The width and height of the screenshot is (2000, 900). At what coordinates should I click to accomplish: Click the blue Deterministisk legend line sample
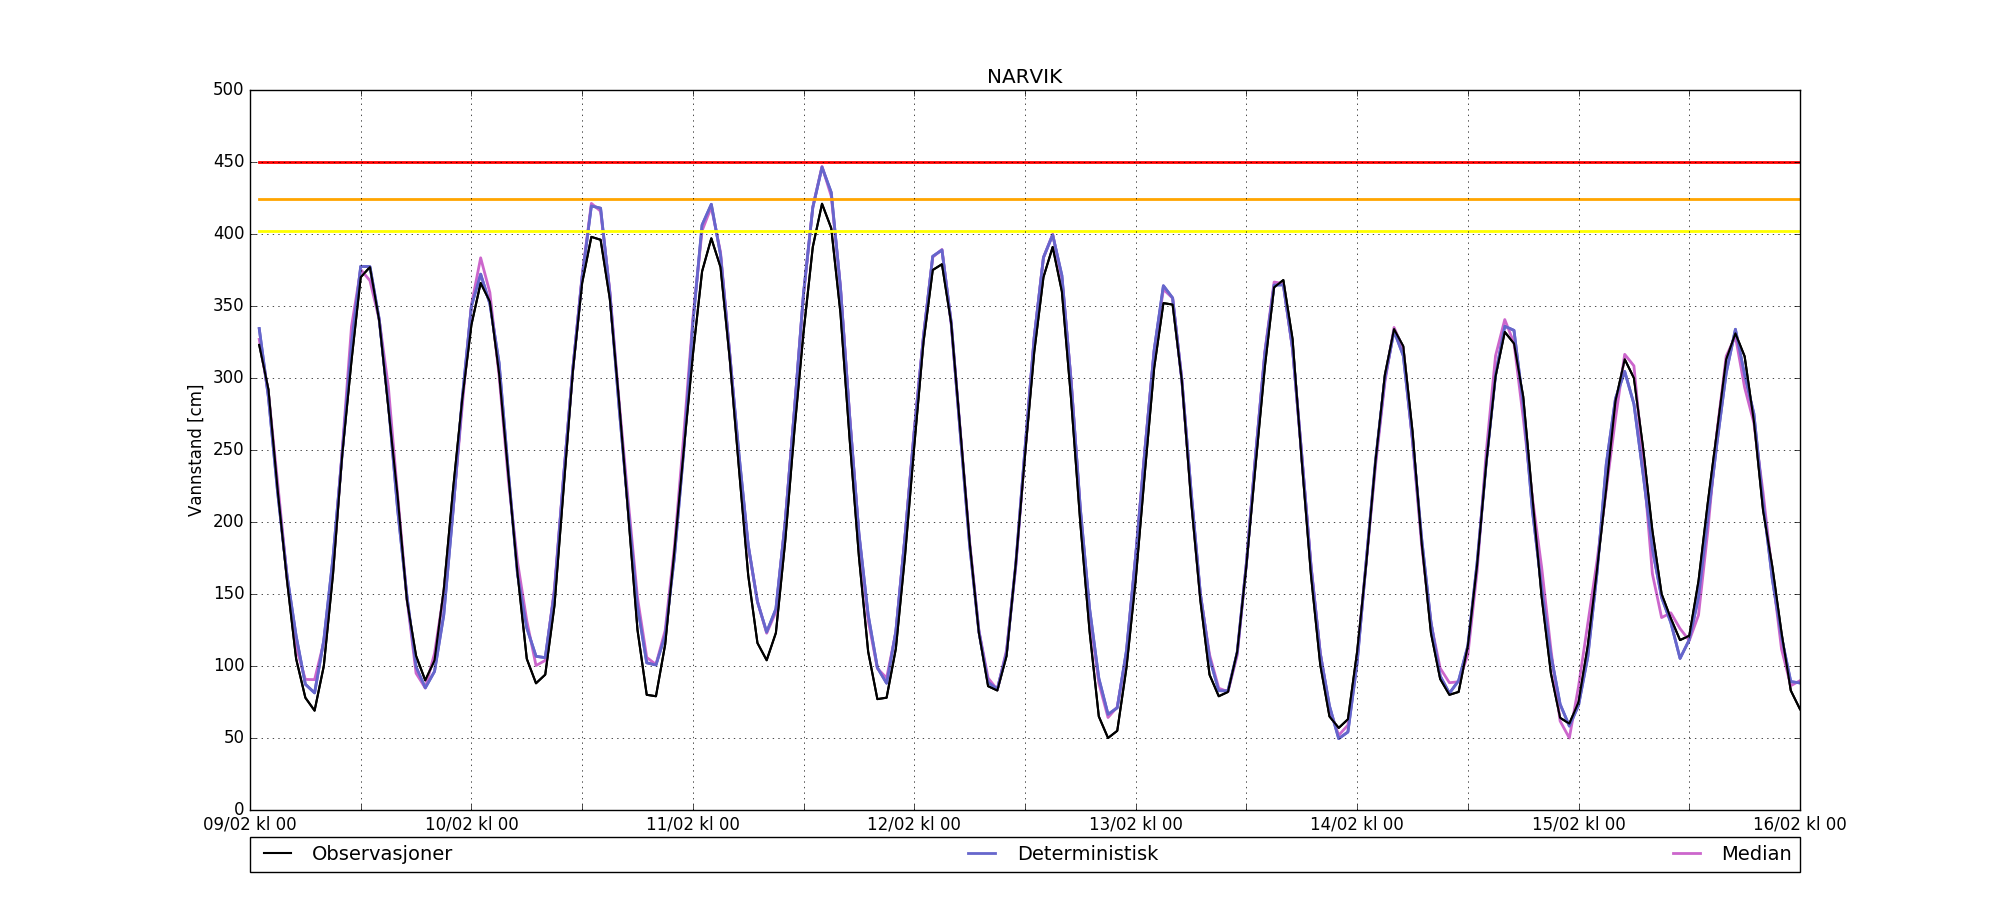(983, 854)
